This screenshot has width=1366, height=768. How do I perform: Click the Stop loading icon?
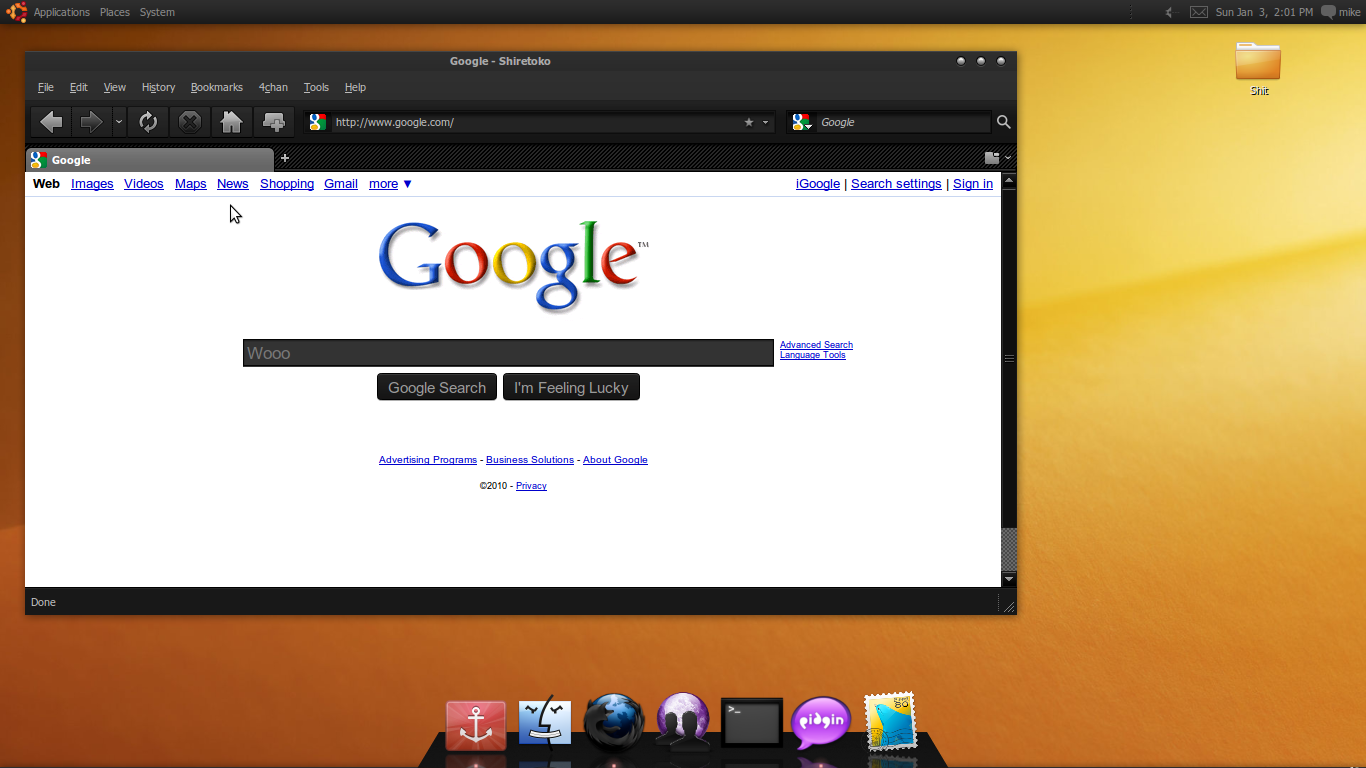pyautogui.click(x=189, y=122)
